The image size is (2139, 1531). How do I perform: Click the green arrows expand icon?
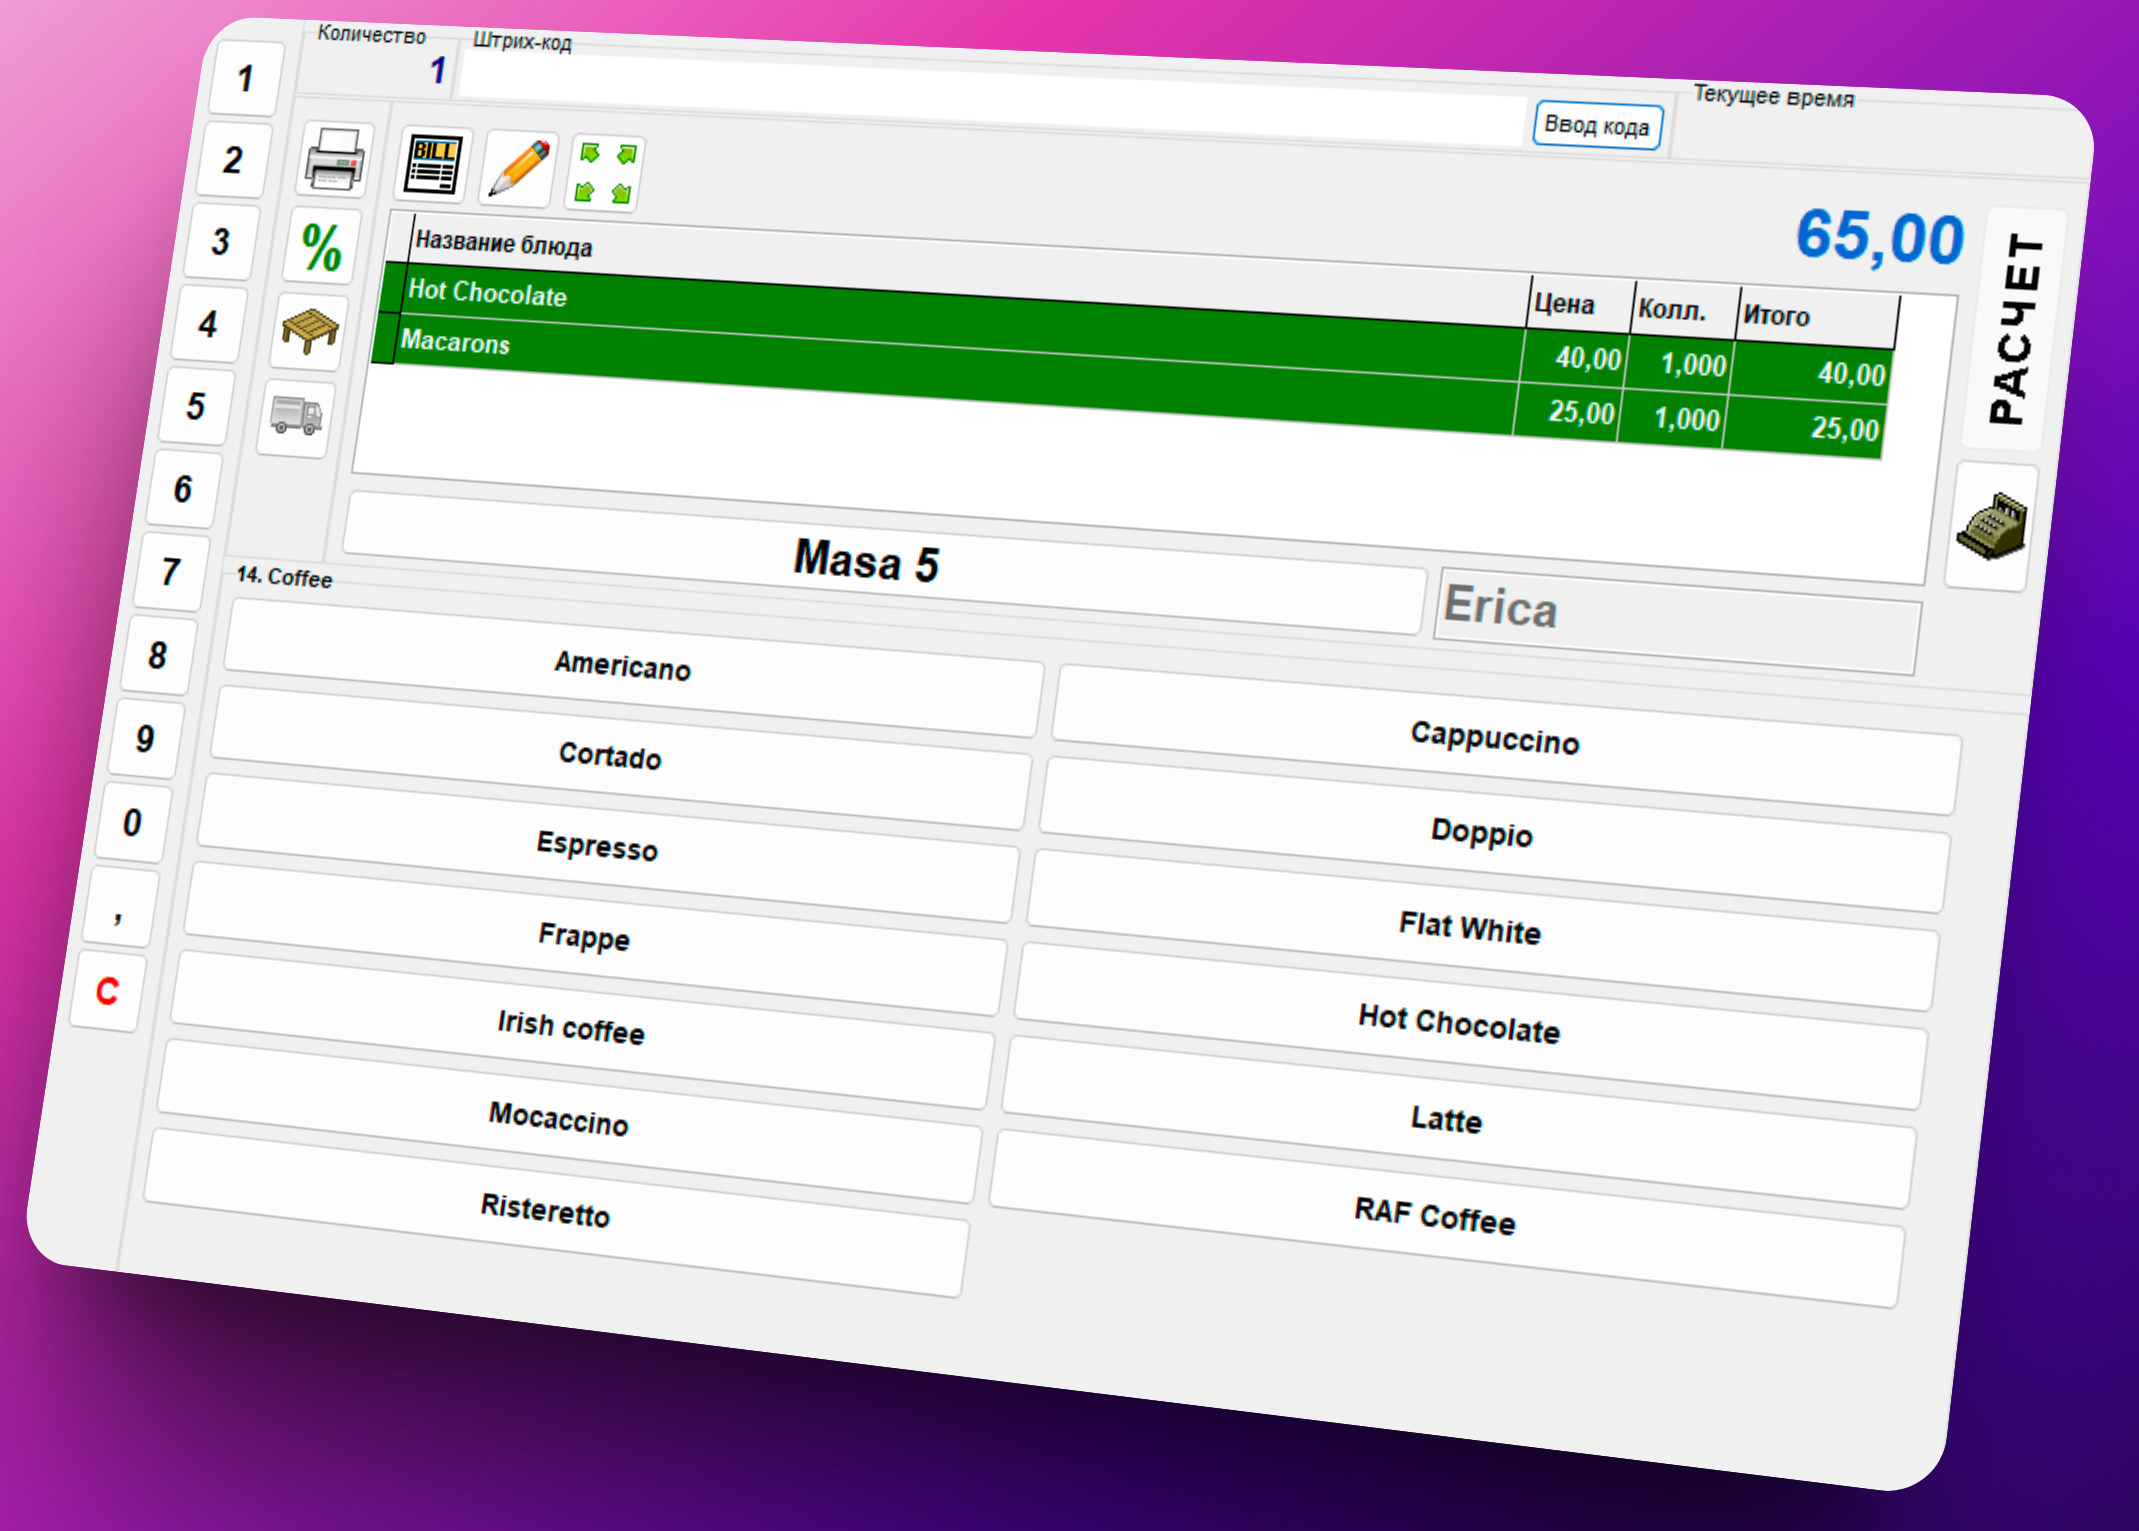point(606,173)
